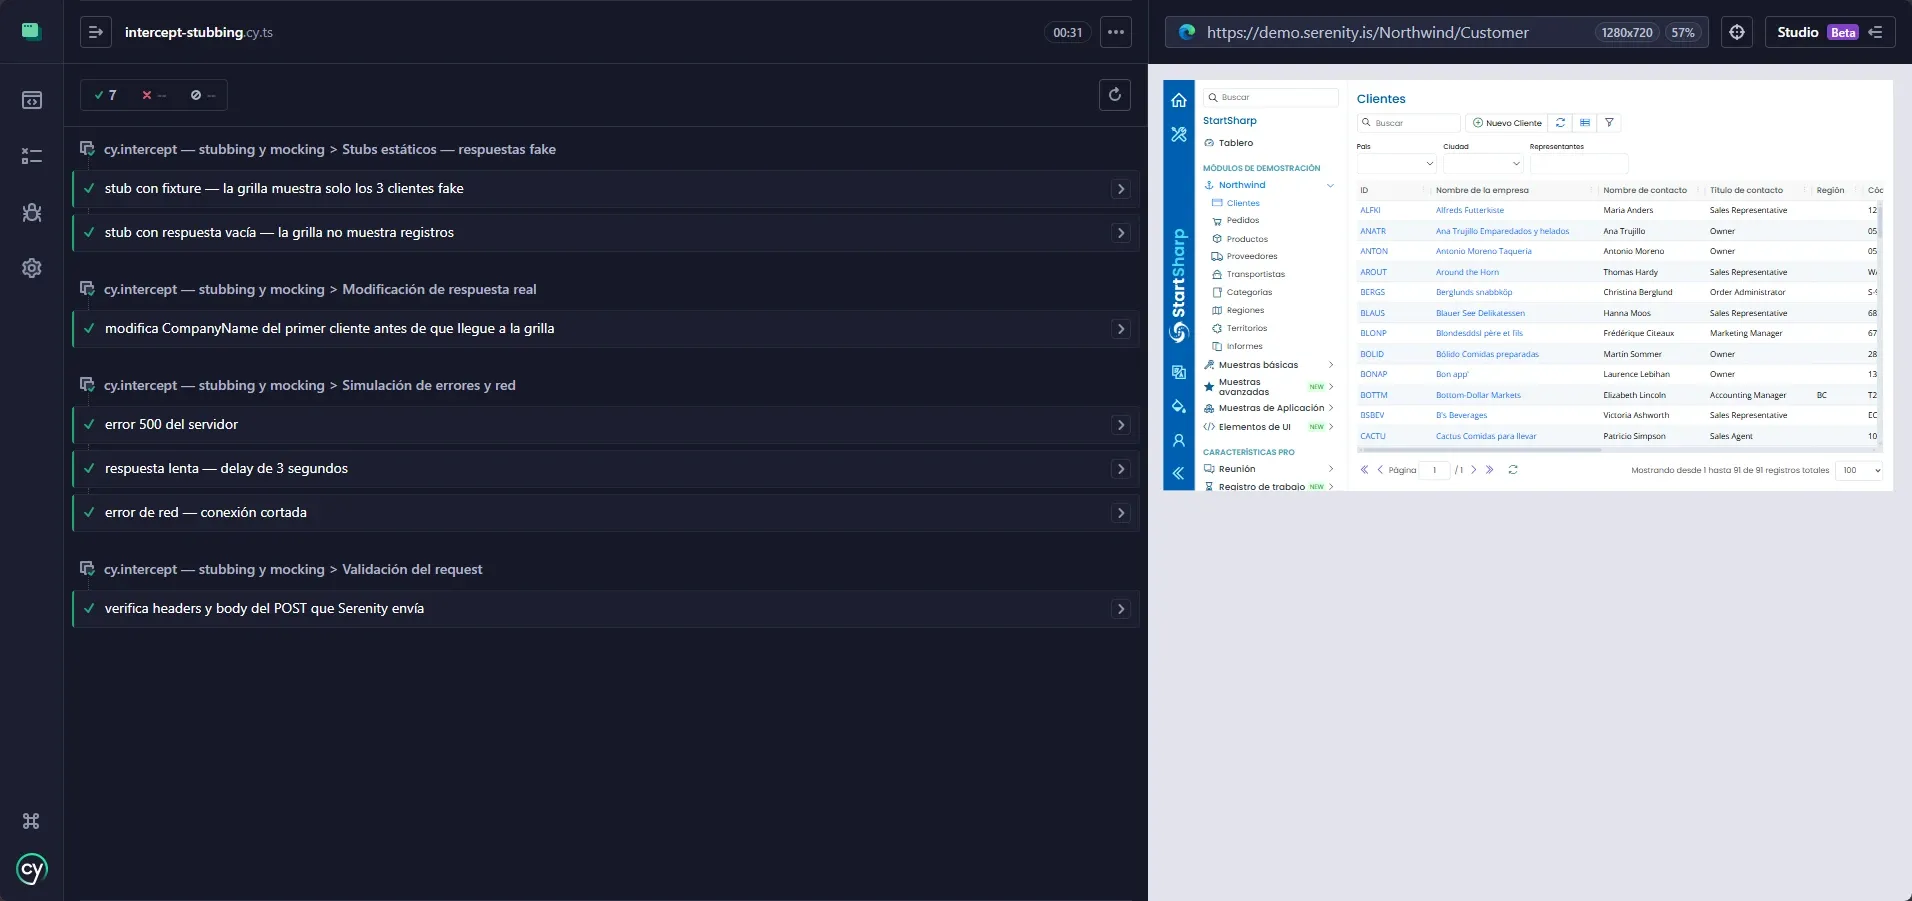Focus the Clientes grid Buscar search field

click(1409, 123)
